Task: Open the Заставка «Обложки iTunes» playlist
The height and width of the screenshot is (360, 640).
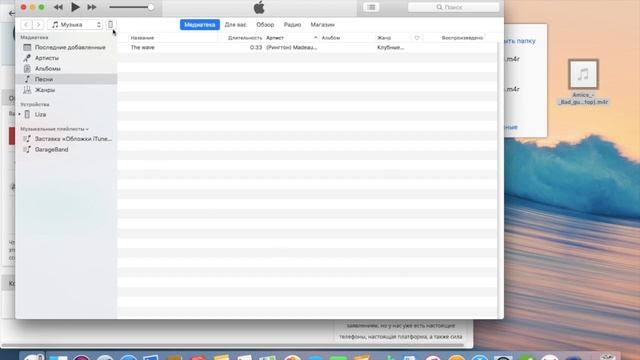Action: [x=66, y=139]
